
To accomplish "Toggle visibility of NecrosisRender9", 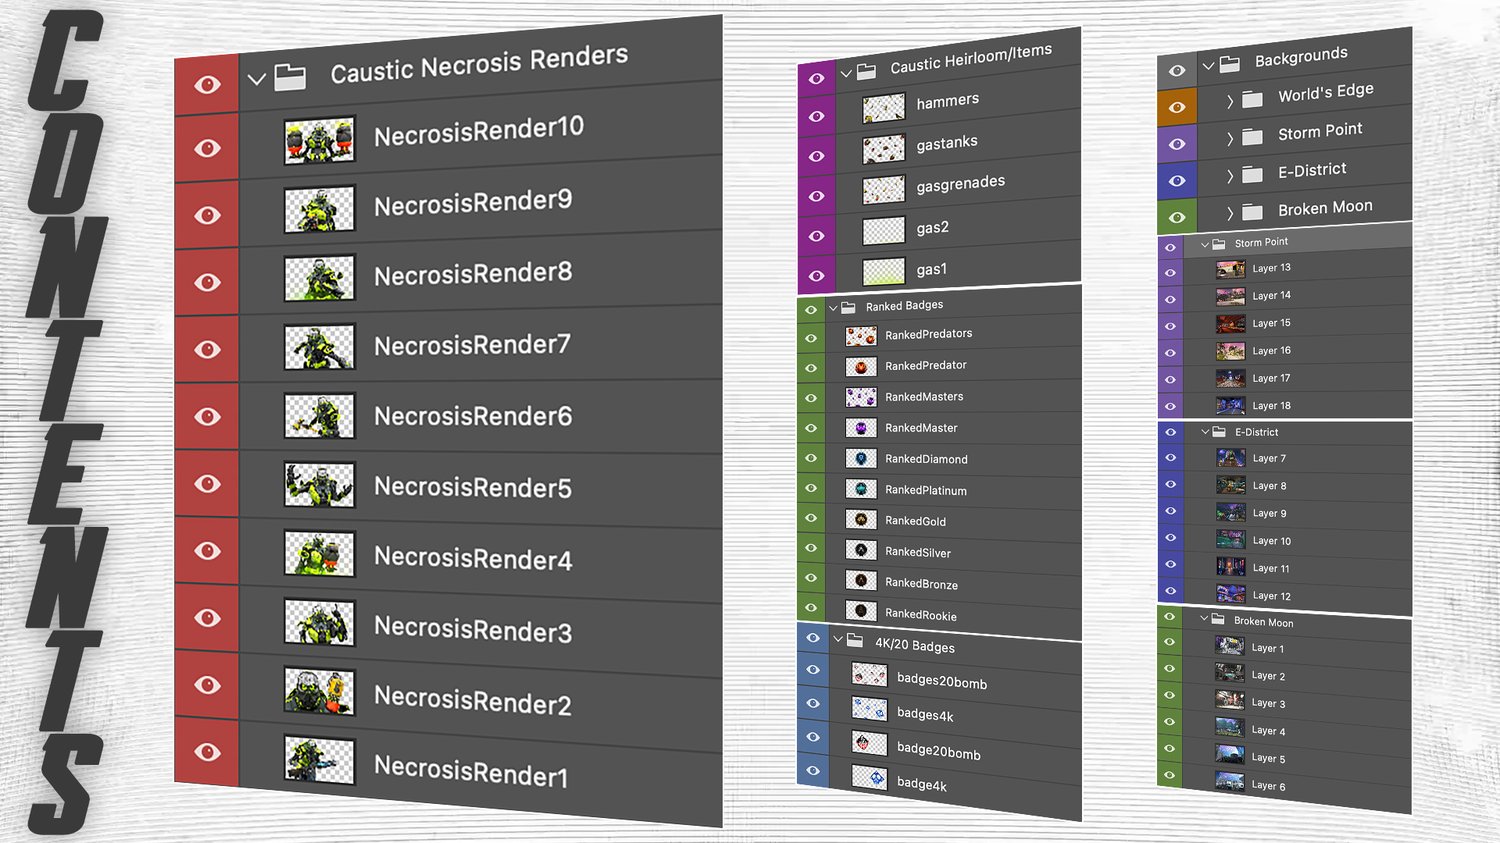I will (x=207, y=215).
